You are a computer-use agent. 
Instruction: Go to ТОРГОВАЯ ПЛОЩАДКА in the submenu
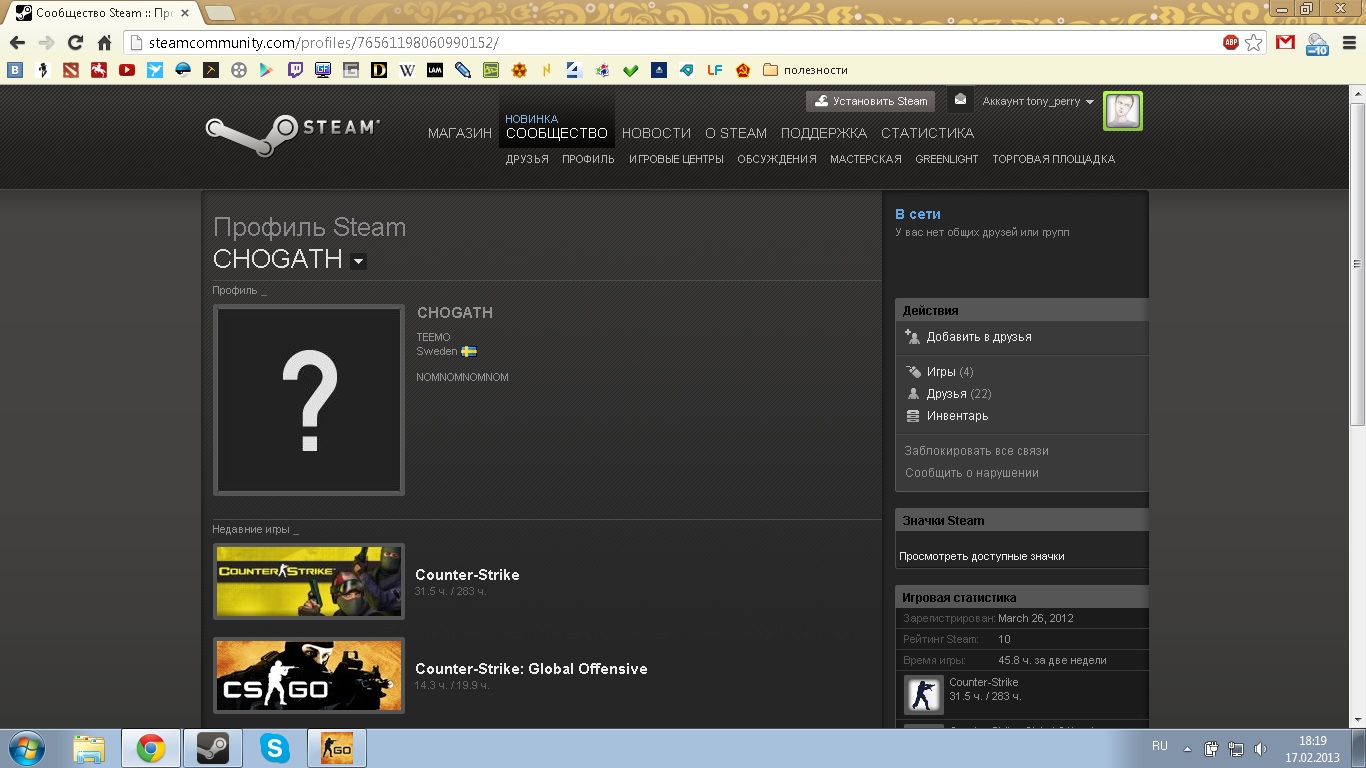pos(1053,159)
